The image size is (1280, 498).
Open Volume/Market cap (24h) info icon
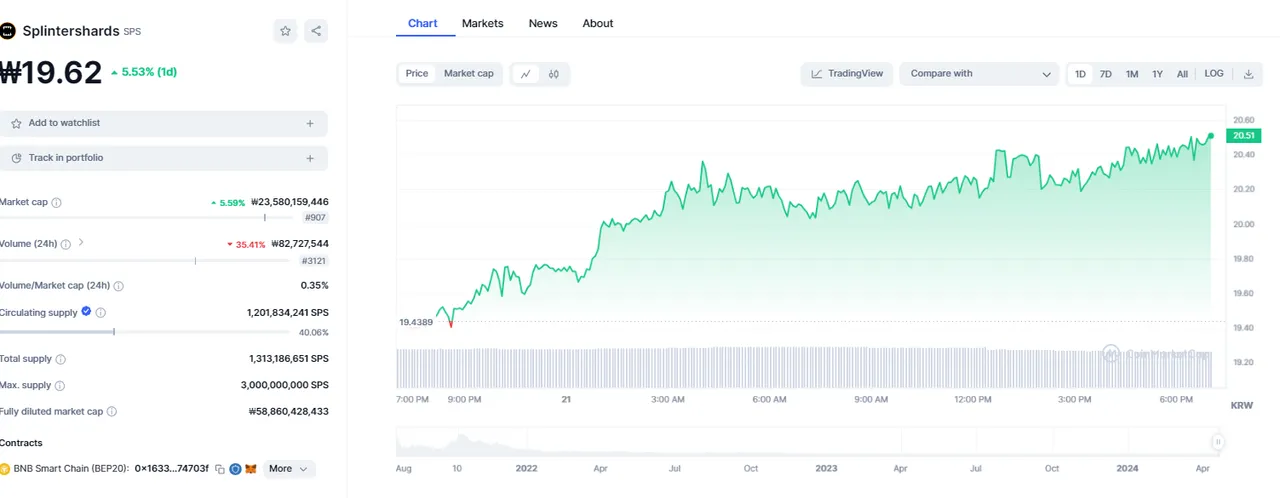(119, 286)
